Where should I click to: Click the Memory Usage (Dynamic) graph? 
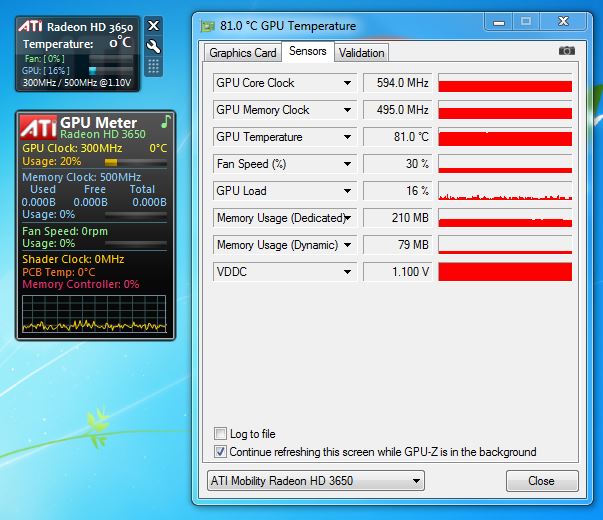[505, 245]
